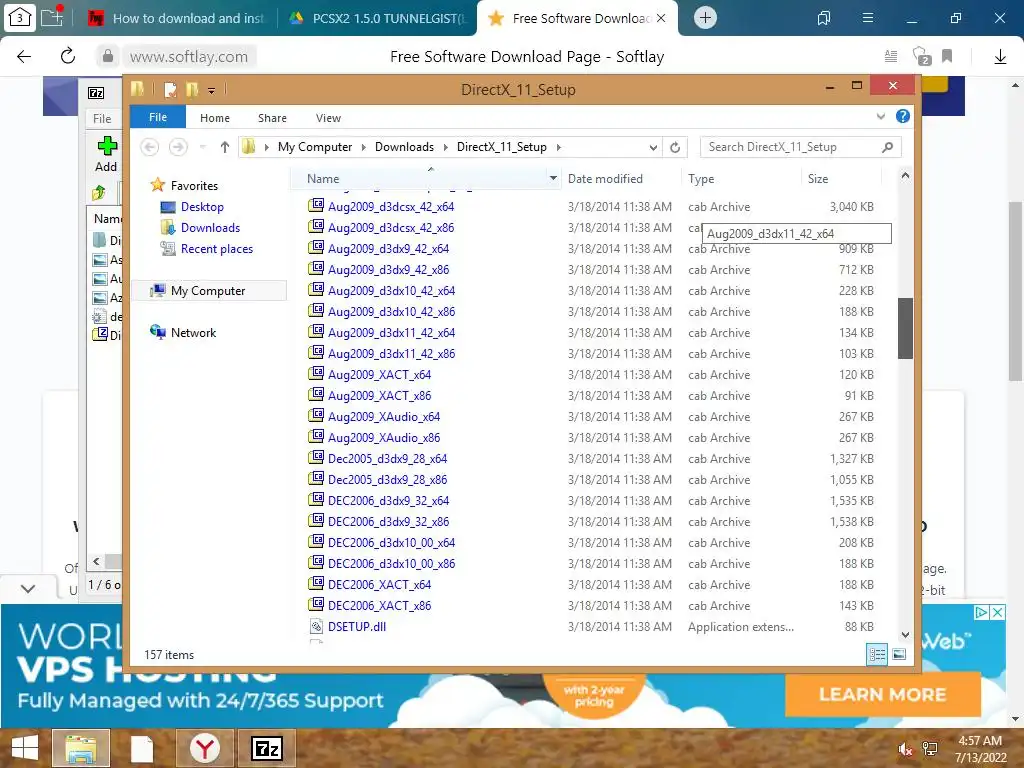Select Desktop under Favorites
This screenshot has height=768, width=1024.
pyautogui.click(x=202, y=207)
